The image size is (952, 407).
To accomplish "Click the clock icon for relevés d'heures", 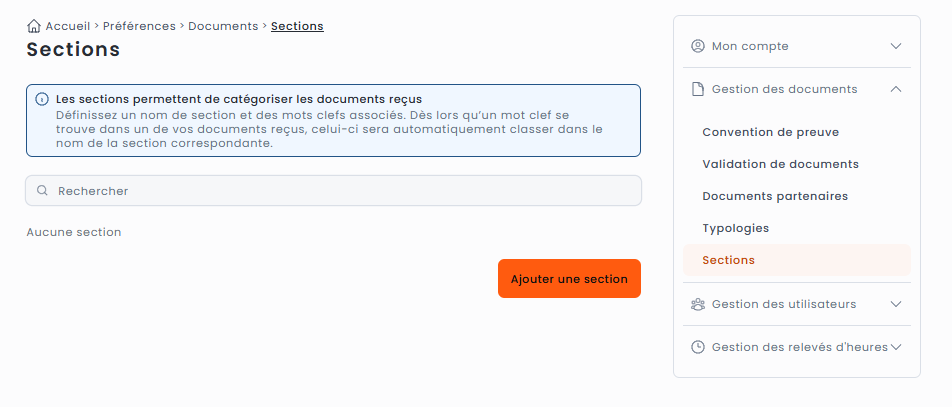I will point(698,347).
